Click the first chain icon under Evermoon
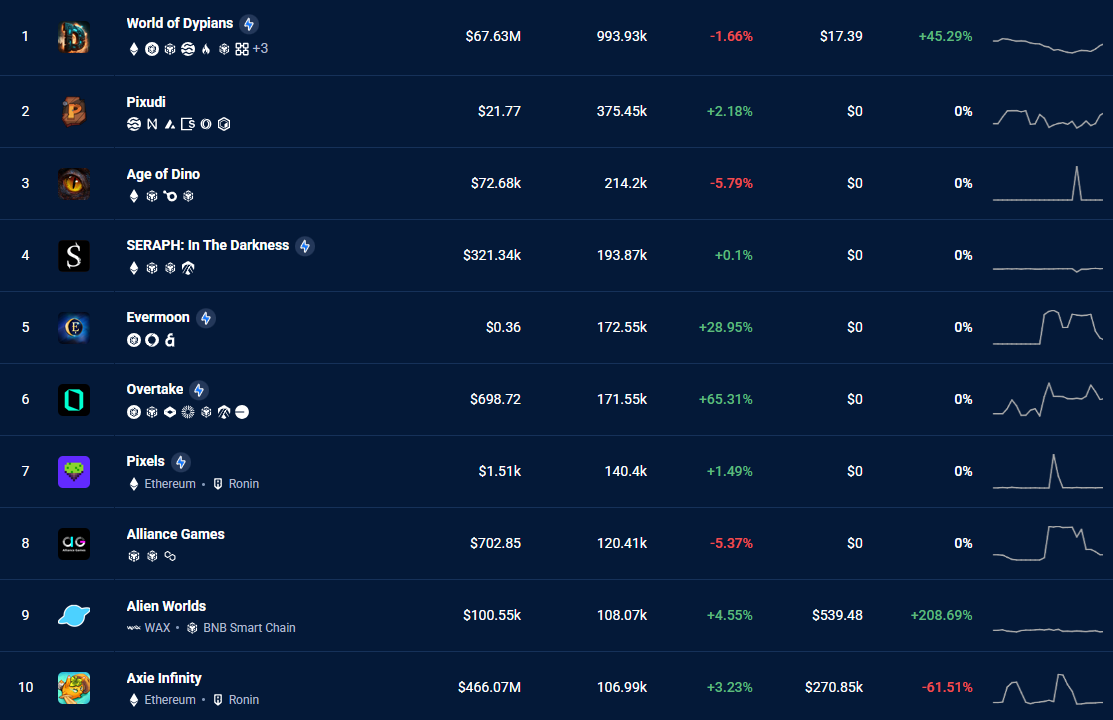The image size is (1113, 720). 133,340
